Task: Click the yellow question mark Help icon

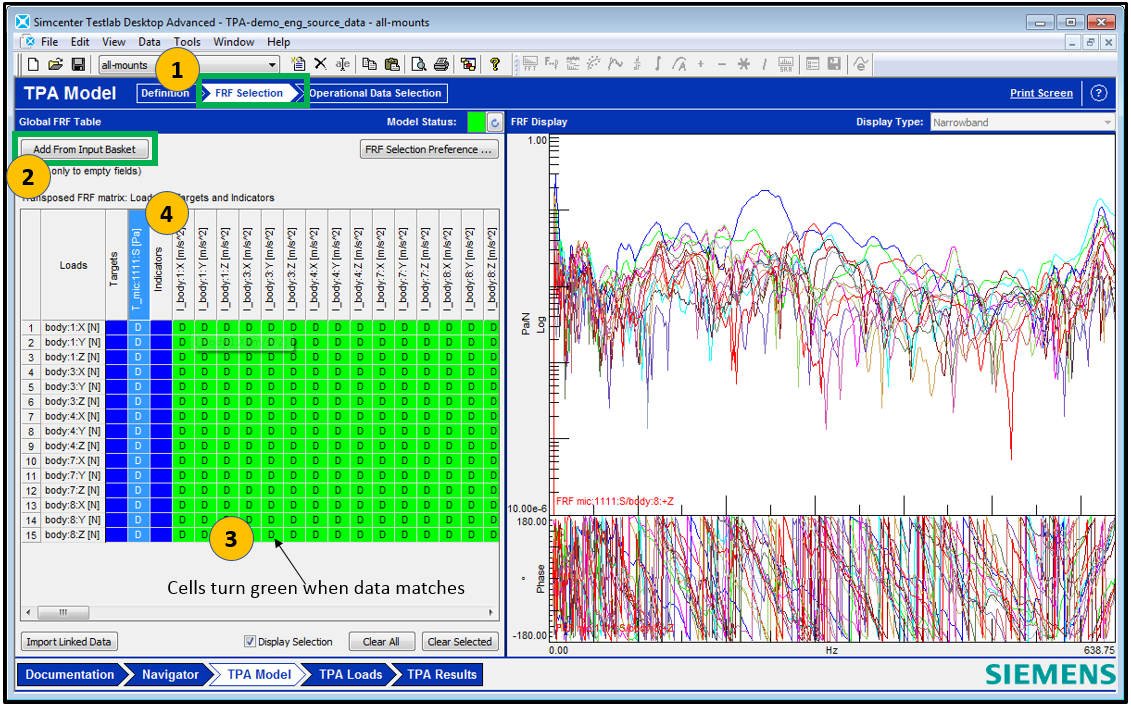Action: (x=495, y=64)
